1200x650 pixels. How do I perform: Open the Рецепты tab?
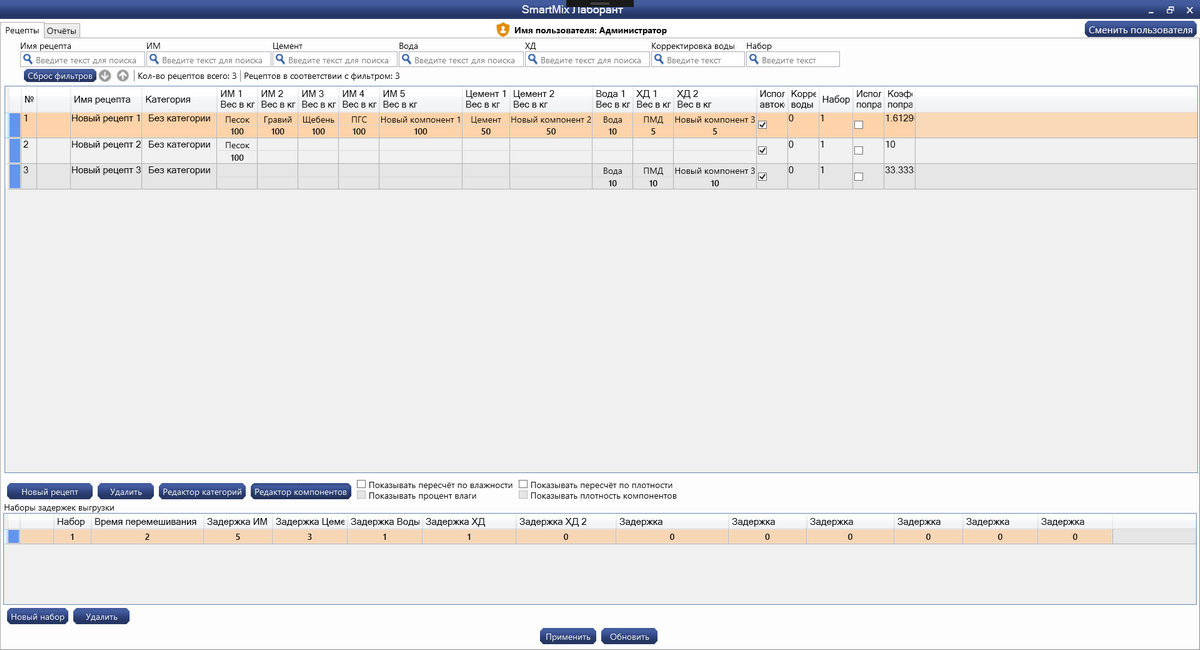[22, 30]
